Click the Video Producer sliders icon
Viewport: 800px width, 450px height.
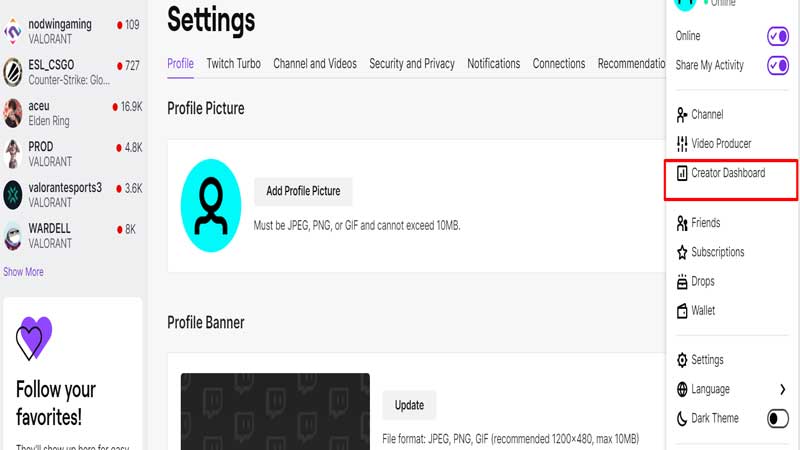coord(682,144)
